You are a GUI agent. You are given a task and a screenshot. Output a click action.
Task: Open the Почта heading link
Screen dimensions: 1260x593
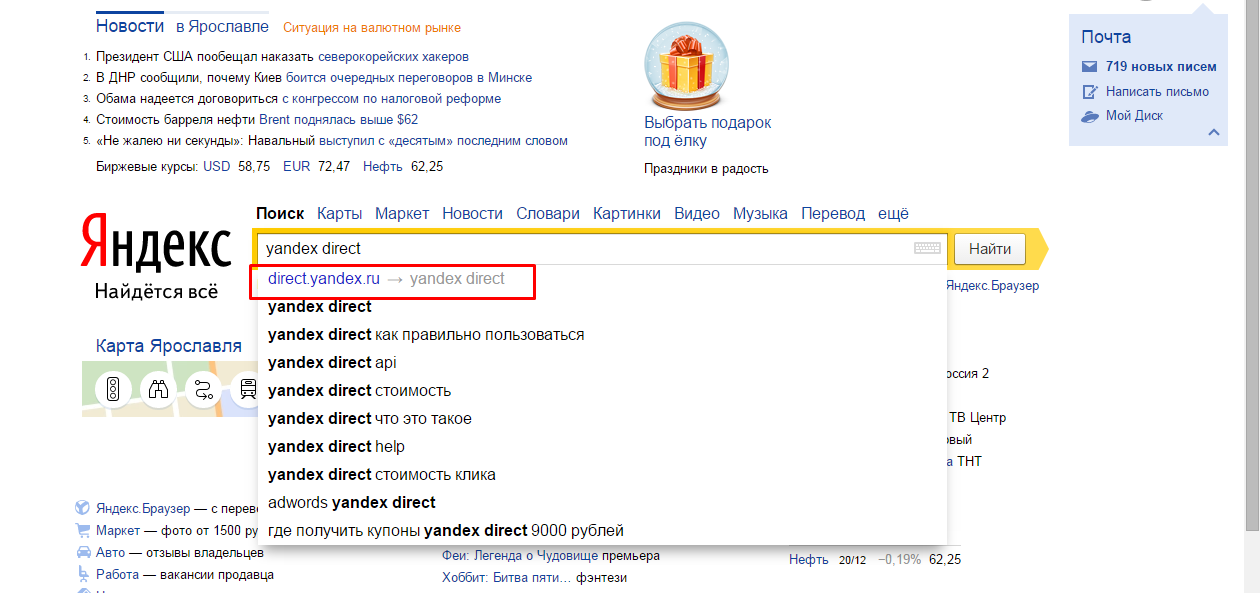pos(1106,37)
